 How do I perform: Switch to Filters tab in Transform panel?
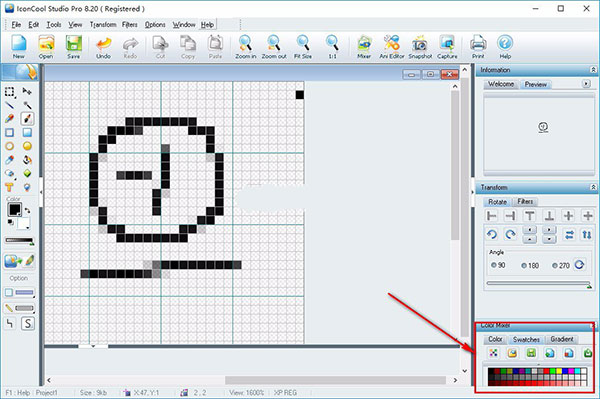click(525, 201)
